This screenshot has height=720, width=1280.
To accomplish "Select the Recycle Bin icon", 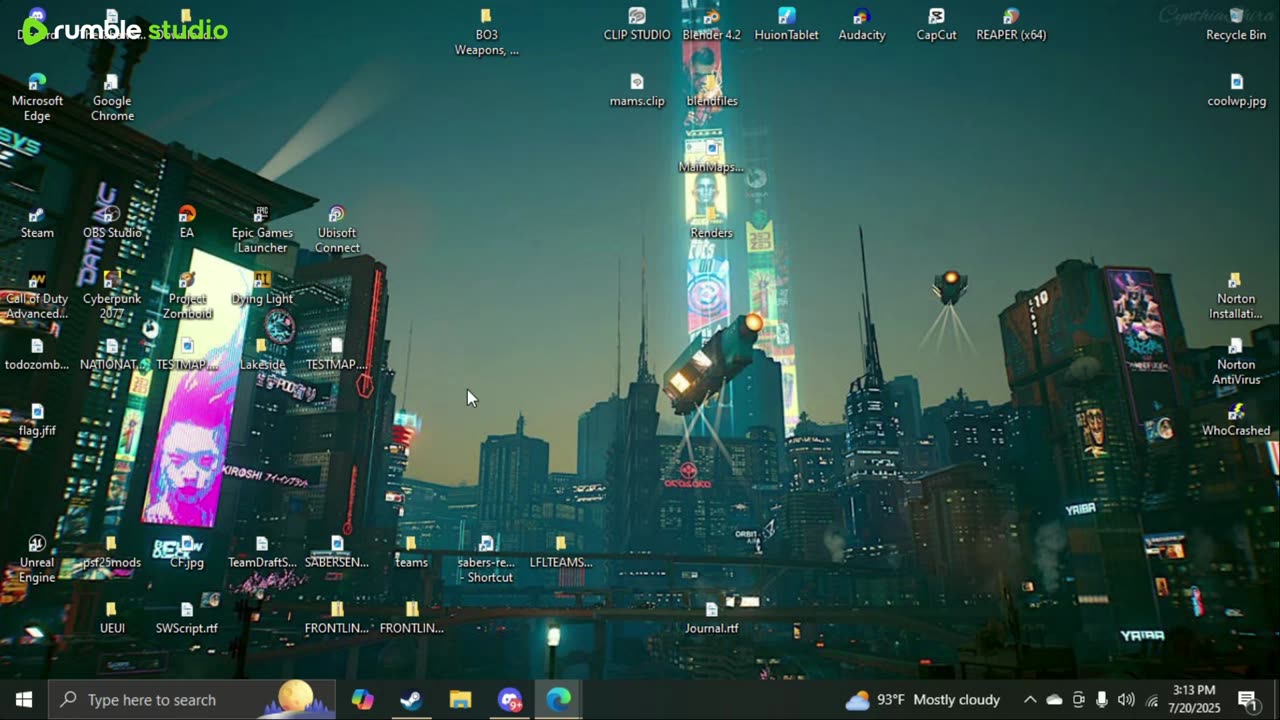I will tap(1237, 24).
